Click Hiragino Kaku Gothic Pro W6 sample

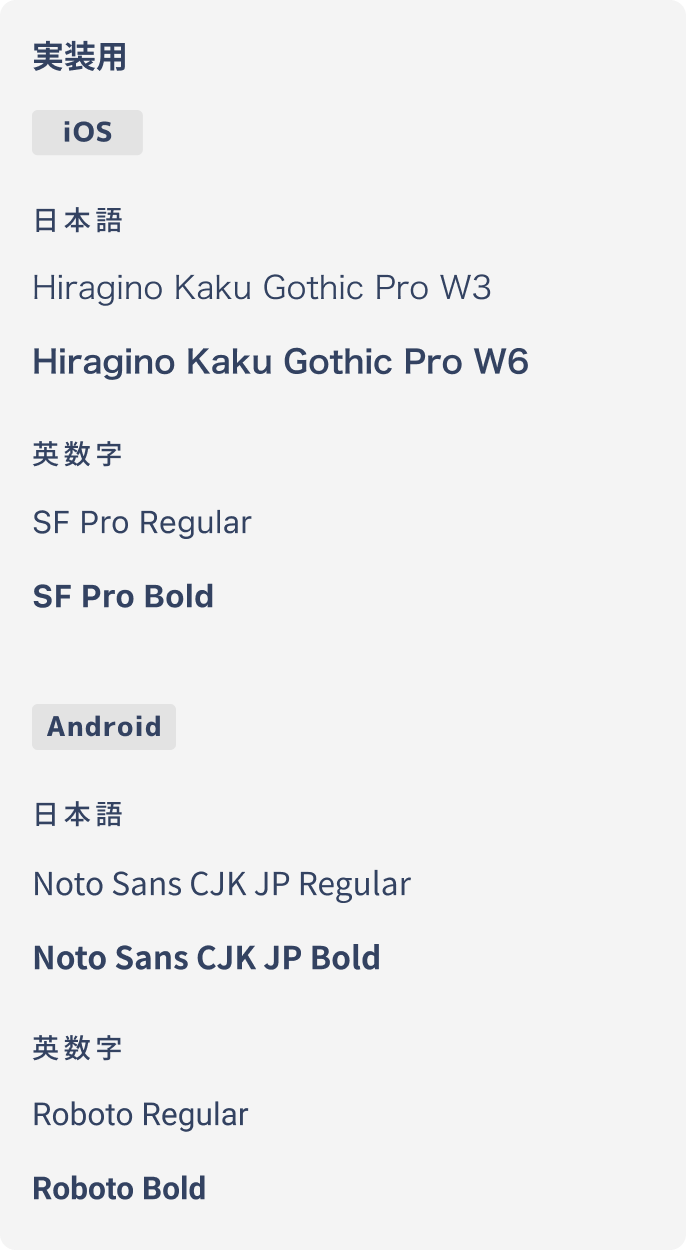[280, 362]
